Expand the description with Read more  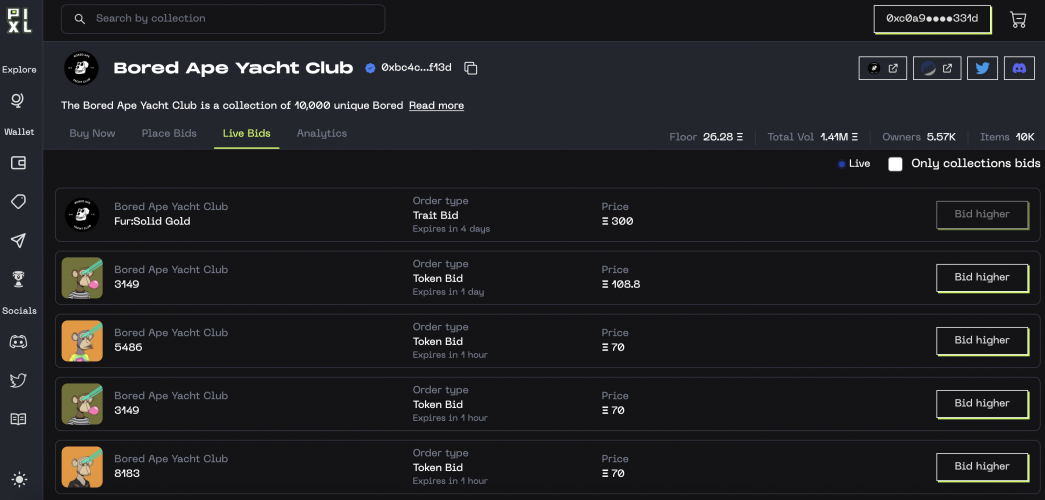pos(436,106)
